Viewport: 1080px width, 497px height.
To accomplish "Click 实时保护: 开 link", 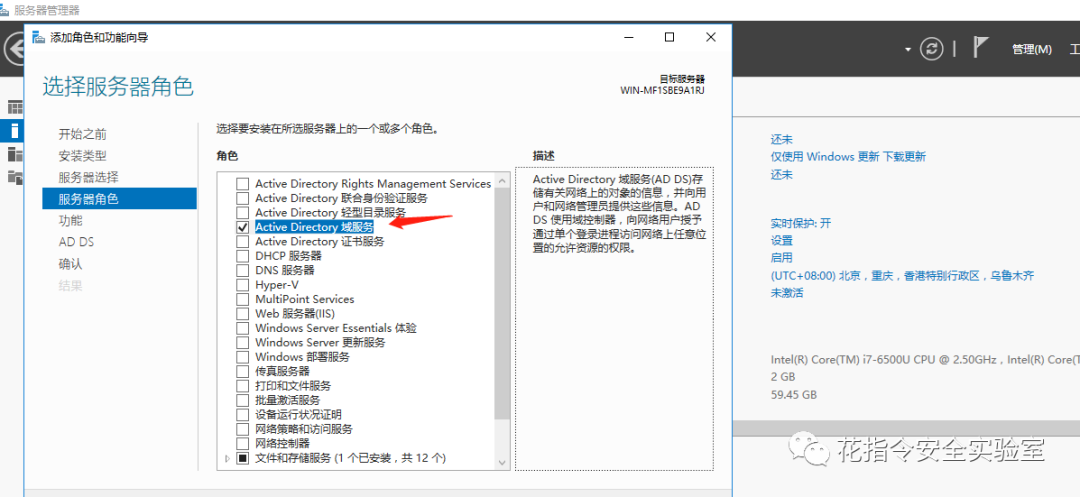I will [801, 223].
